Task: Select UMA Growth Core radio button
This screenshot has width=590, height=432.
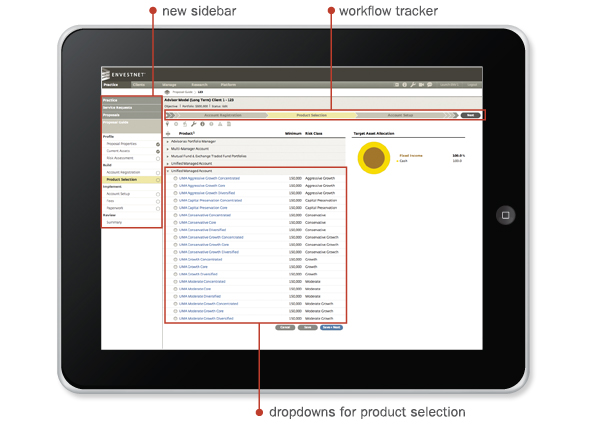Action: pyautogui.click(x=175, y=267)
